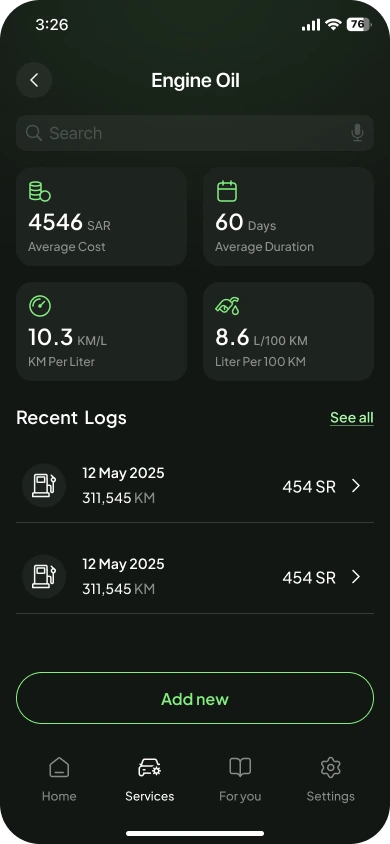The width and height of the screenshot is (390, 844).
Task: Tap the speedometer icon on KM Per Liter card
Action: [x=40, y=306]
